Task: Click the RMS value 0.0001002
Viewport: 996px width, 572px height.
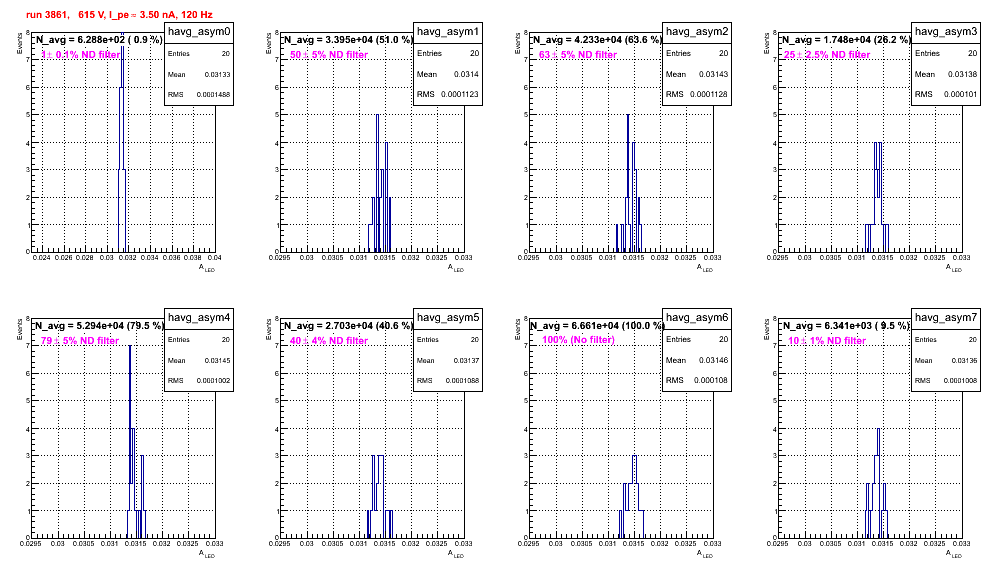Action: (x=213, y=381)
